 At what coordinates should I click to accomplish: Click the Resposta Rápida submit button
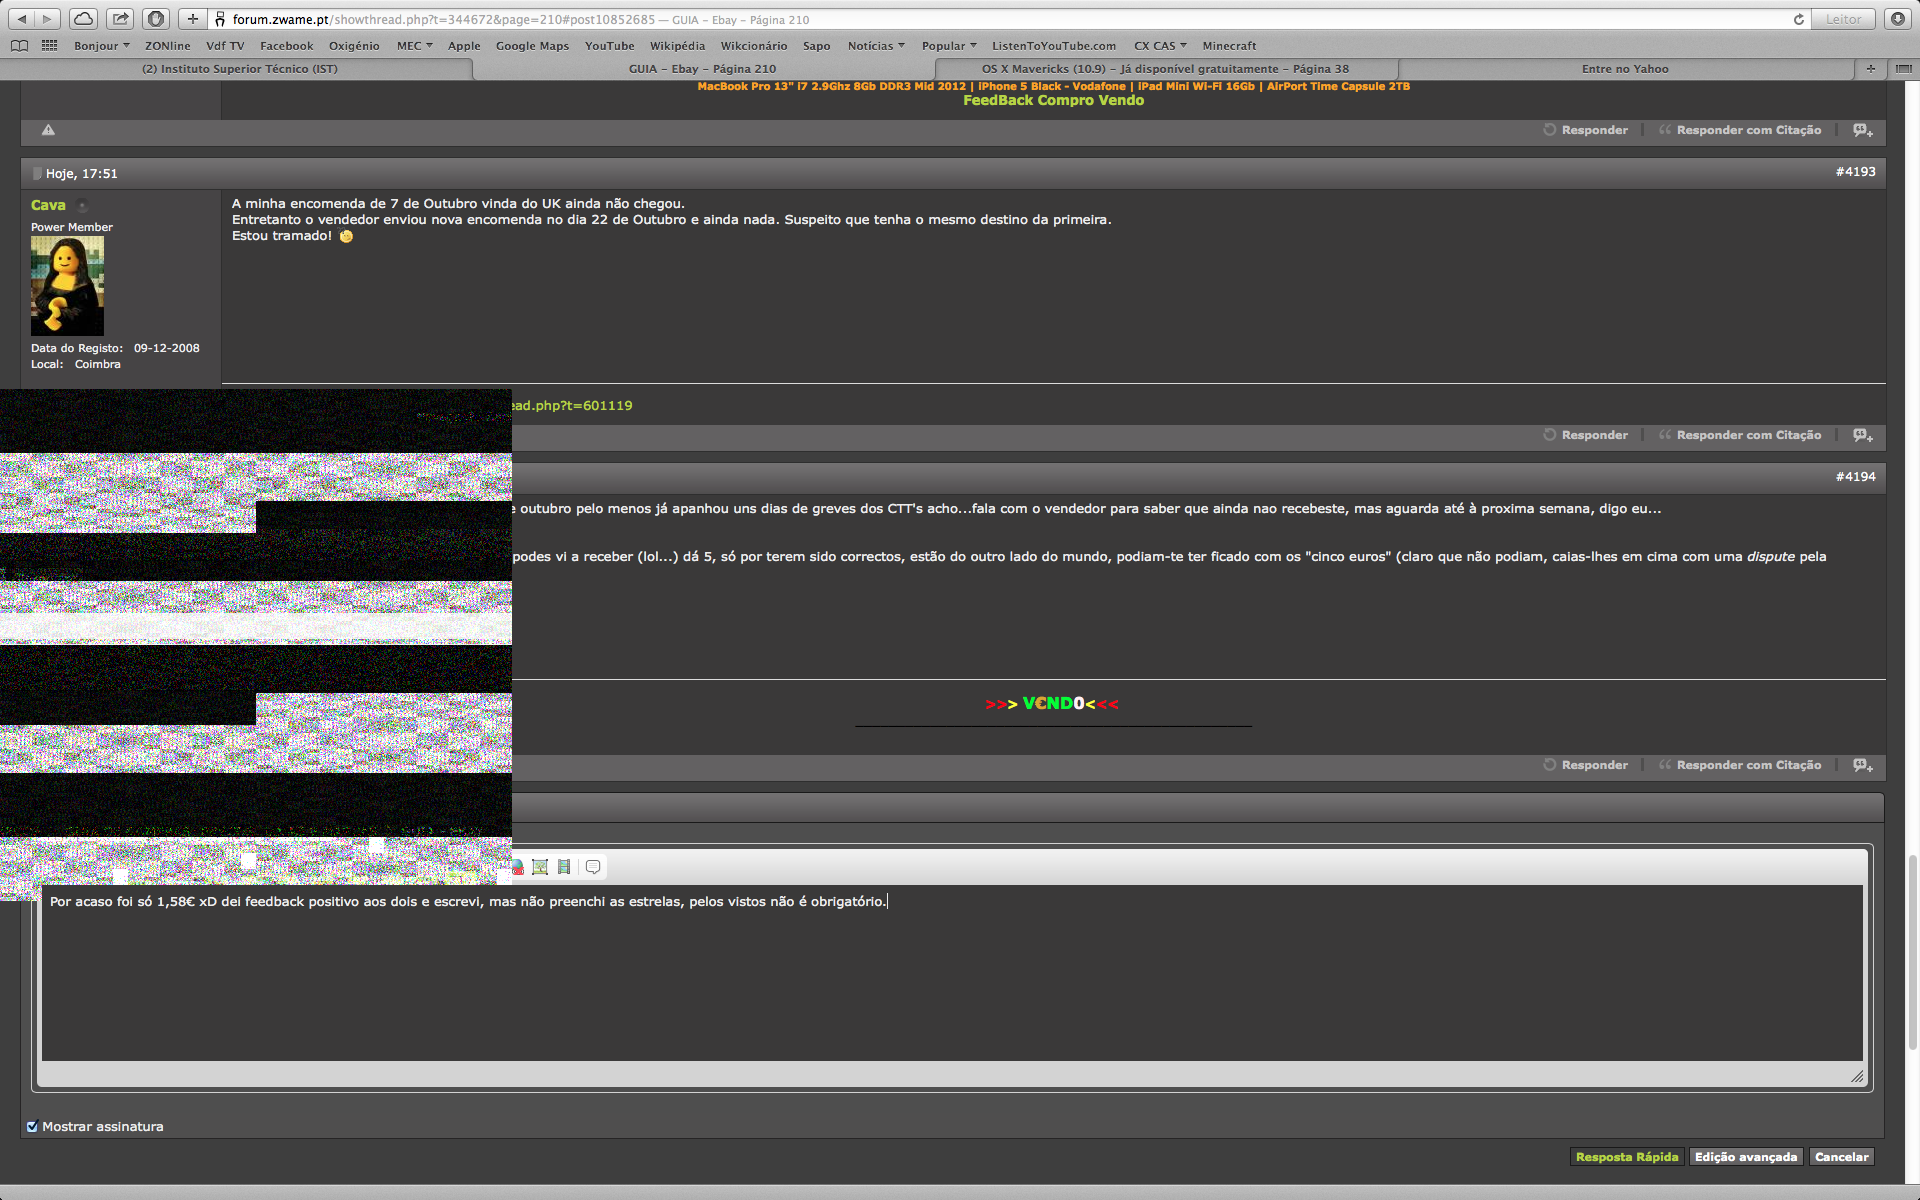(1627, 1157)
